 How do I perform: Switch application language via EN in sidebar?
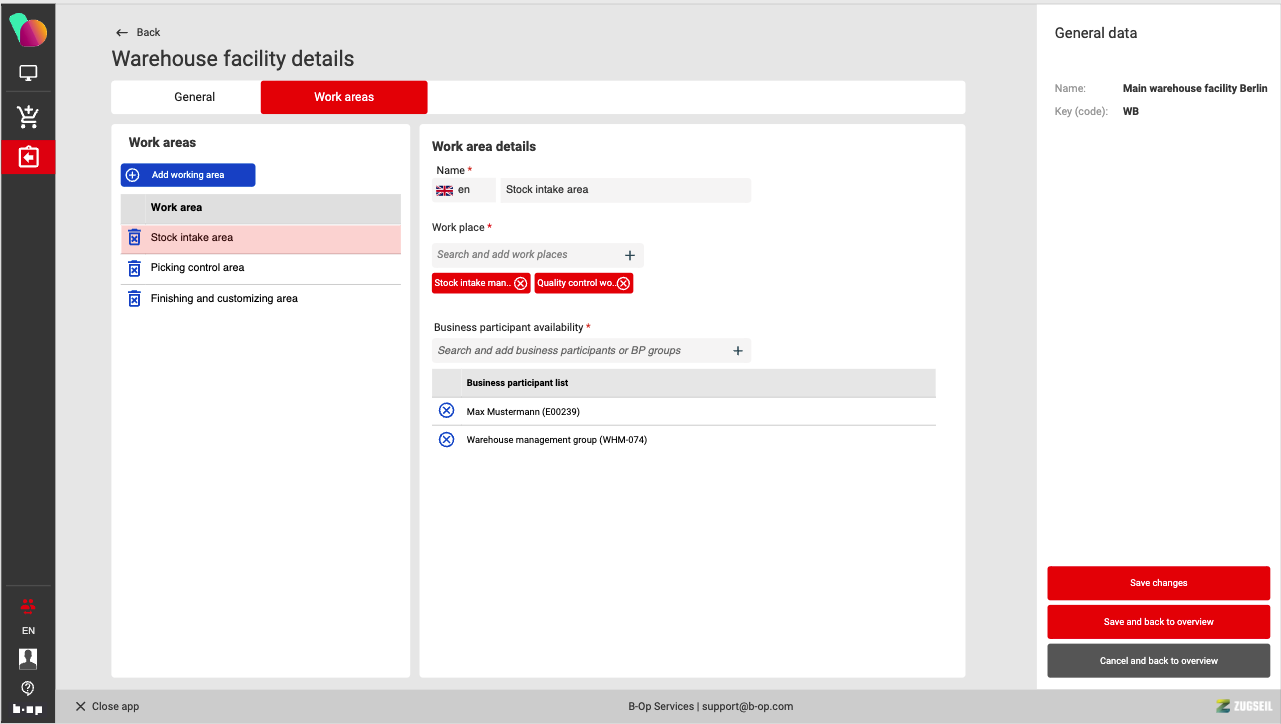tap(28, 631)
